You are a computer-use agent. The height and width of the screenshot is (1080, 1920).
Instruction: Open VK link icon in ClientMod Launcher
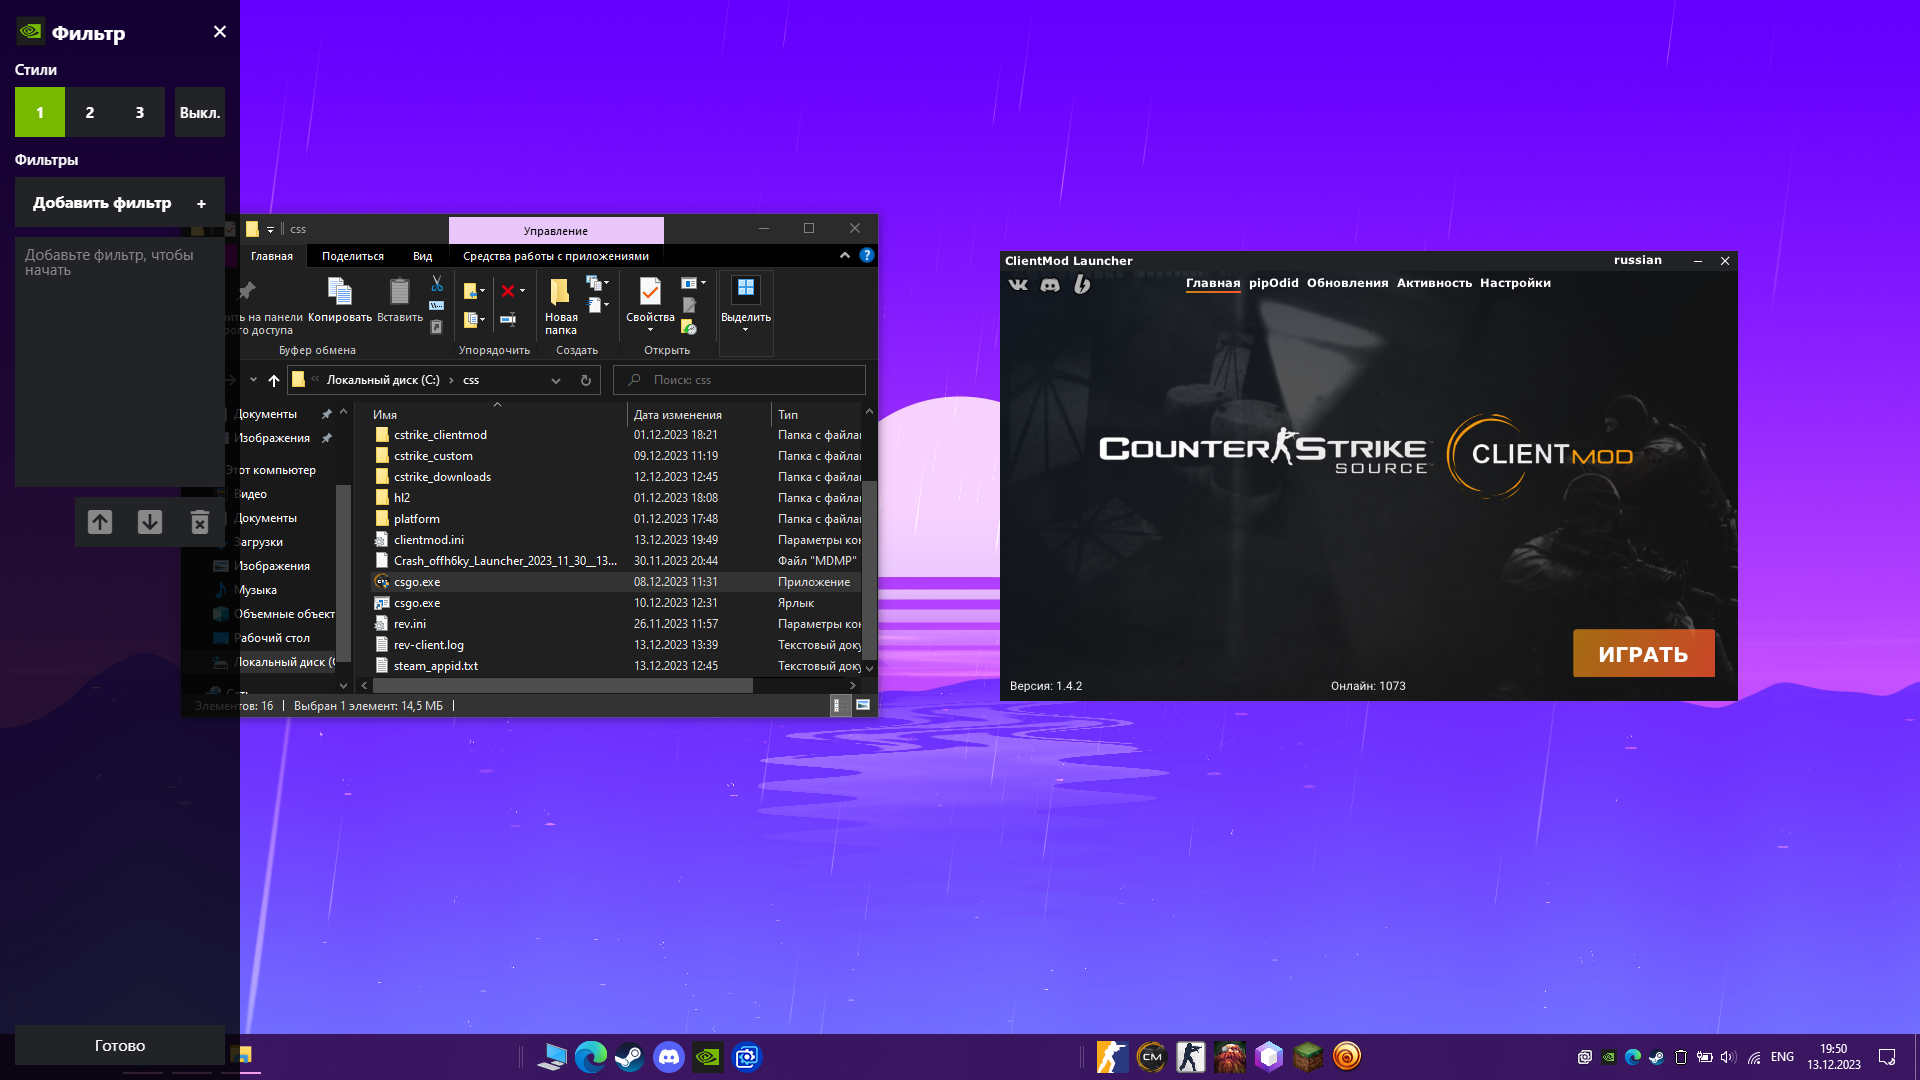tap(1018, 285)
